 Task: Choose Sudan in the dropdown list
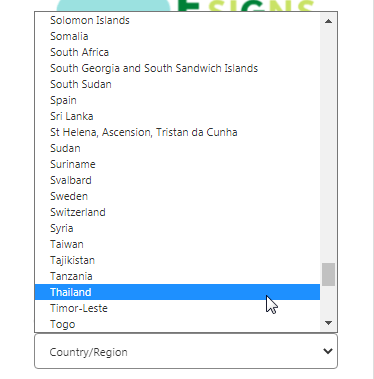177,148
